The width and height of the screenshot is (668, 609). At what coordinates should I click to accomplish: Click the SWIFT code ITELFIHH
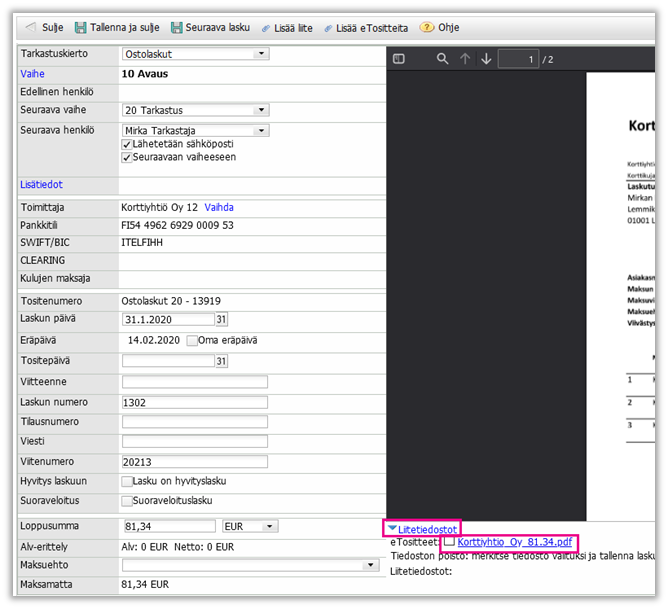tap(142, 243)
